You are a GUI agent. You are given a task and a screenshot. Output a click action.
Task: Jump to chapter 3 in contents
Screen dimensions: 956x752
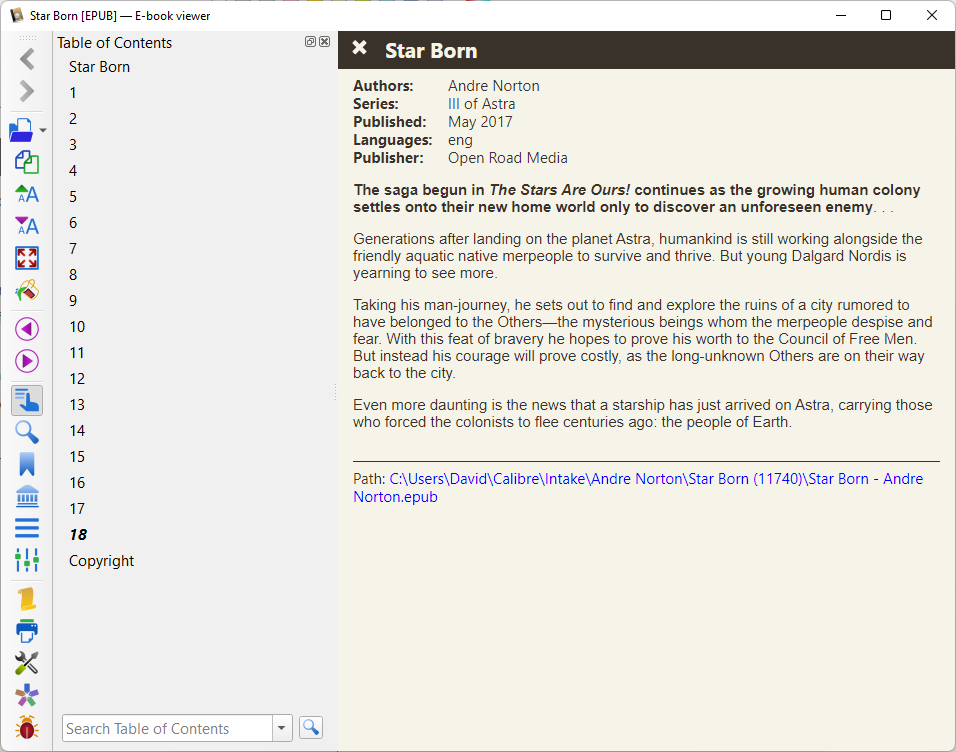pyautogui.click(x=73, y=145)
